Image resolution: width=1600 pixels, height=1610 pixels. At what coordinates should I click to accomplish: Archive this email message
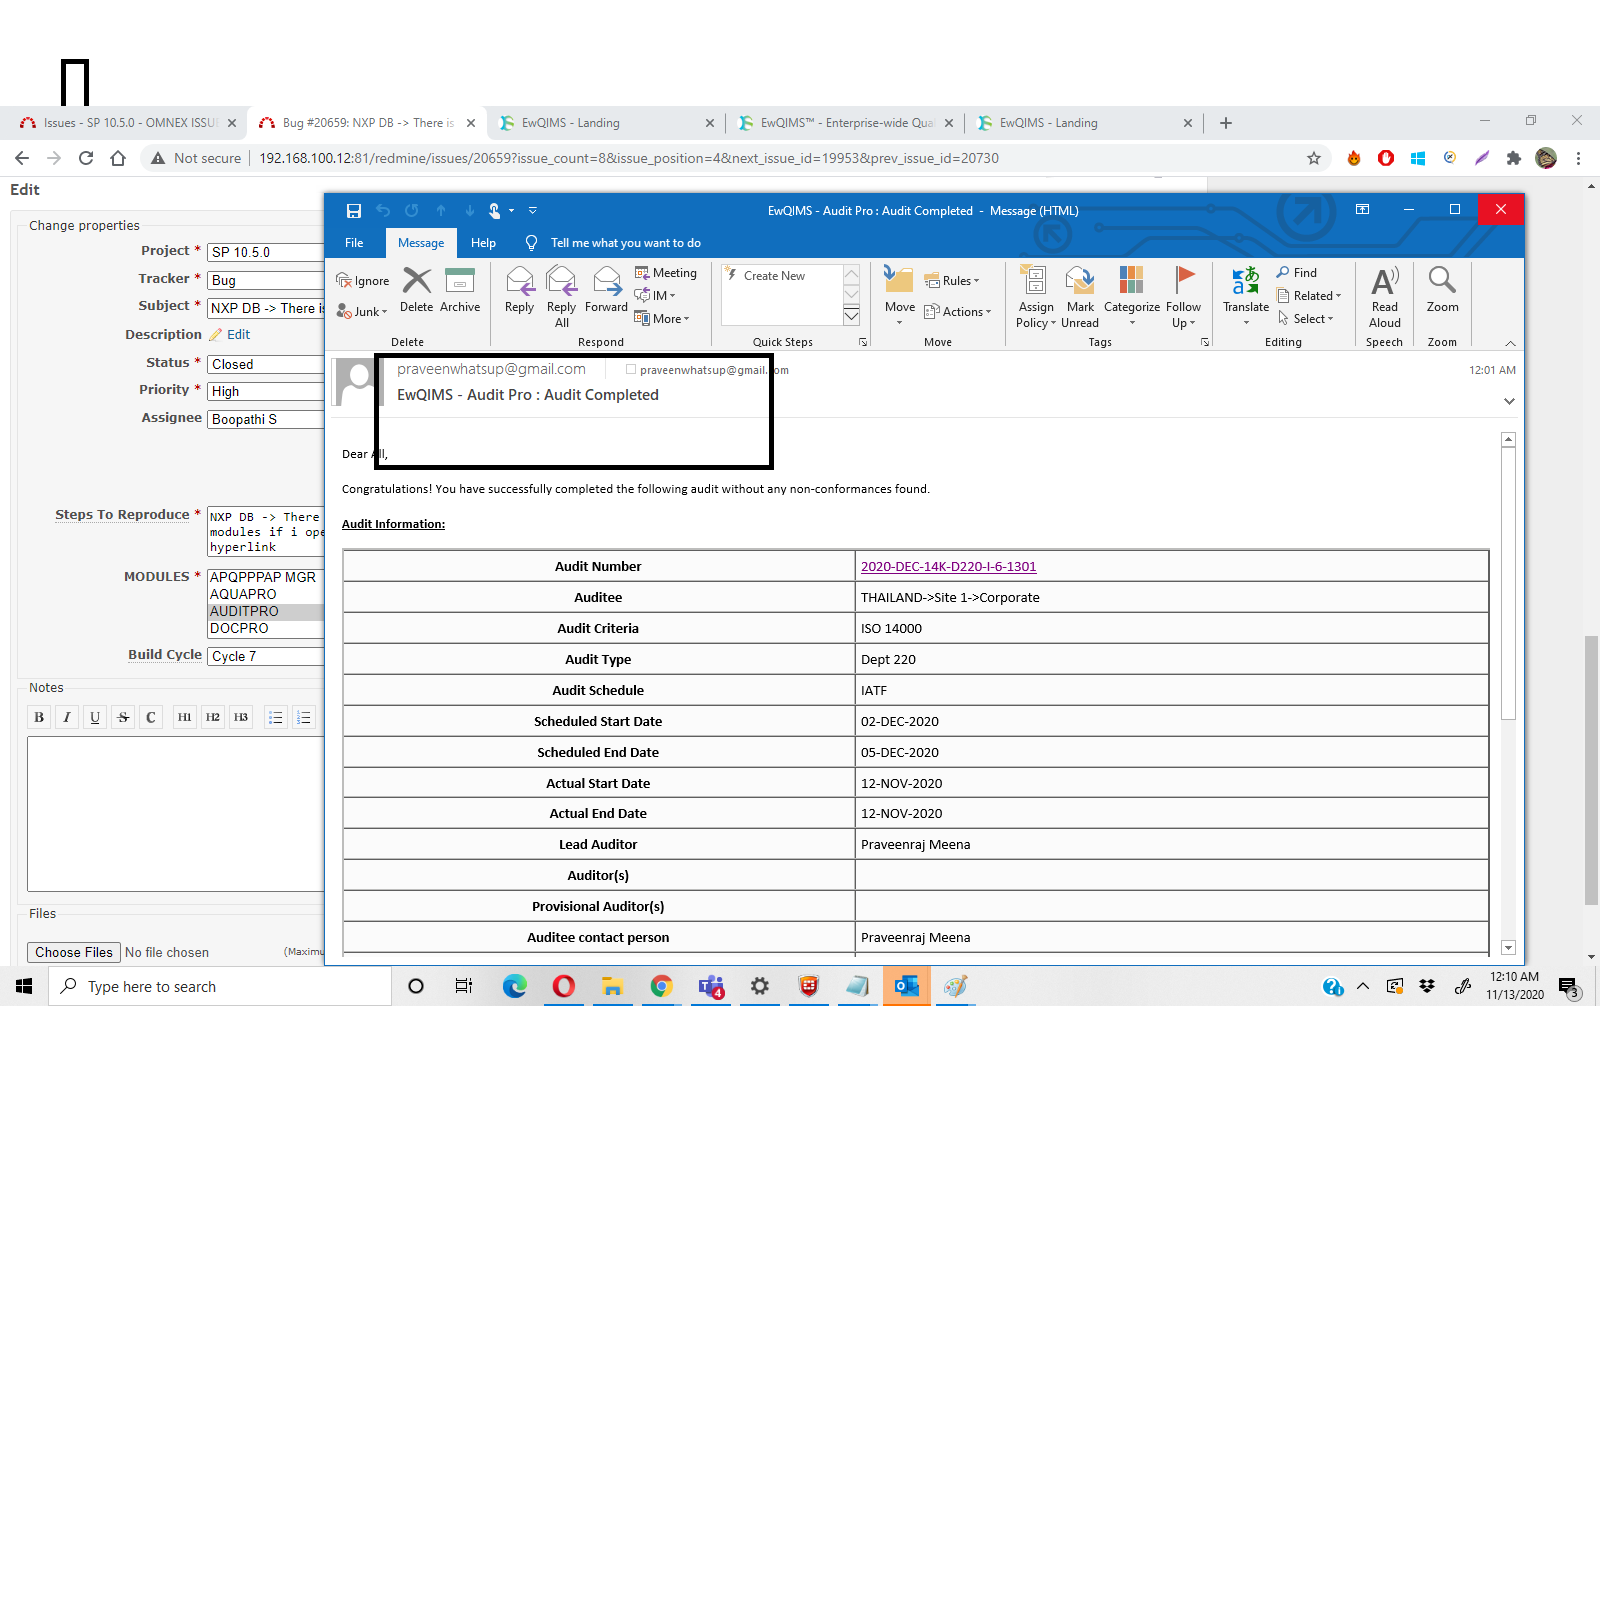[460, 290]
